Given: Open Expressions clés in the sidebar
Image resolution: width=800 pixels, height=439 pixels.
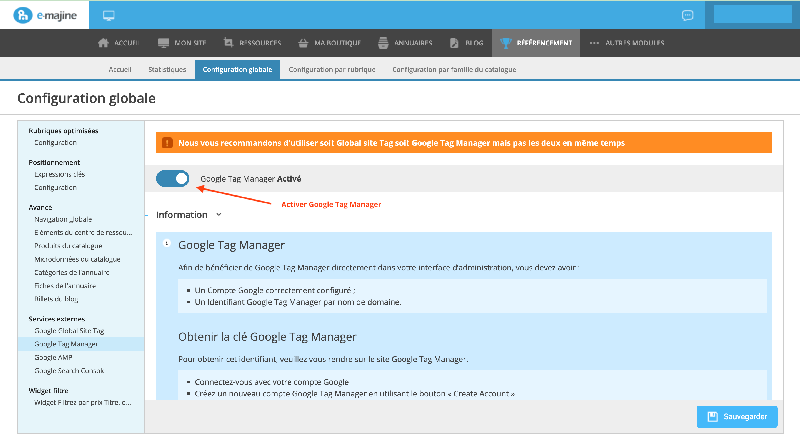Looking at the screenshot, I should [x=60, y=175].
